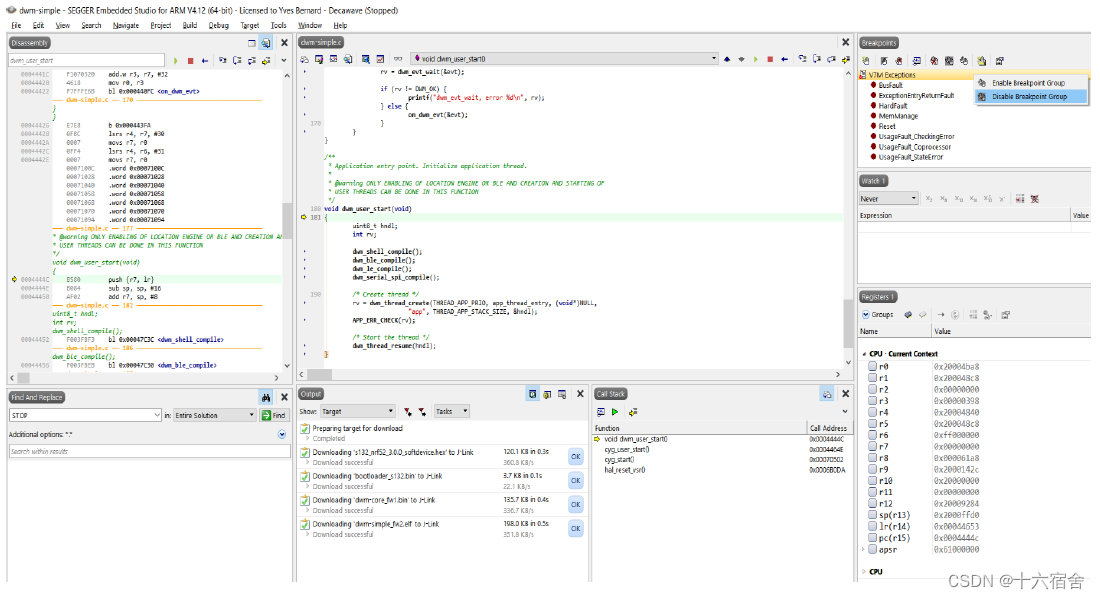The image size is (1100, 599).
Task: Click the red Stop square in editor toolbar
Action: point(770,60)
